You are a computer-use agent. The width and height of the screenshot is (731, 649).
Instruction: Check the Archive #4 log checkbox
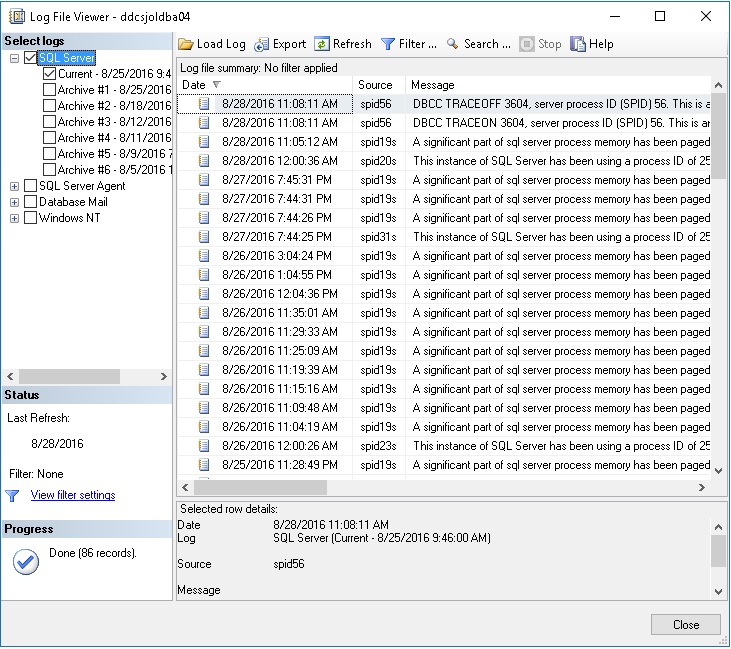click(x=49, y=138)
